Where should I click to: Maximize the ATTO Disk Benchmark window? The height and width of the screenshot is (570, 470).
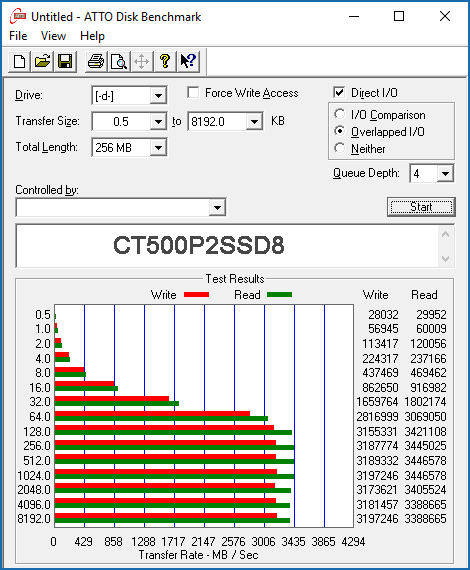coord(399,16)
